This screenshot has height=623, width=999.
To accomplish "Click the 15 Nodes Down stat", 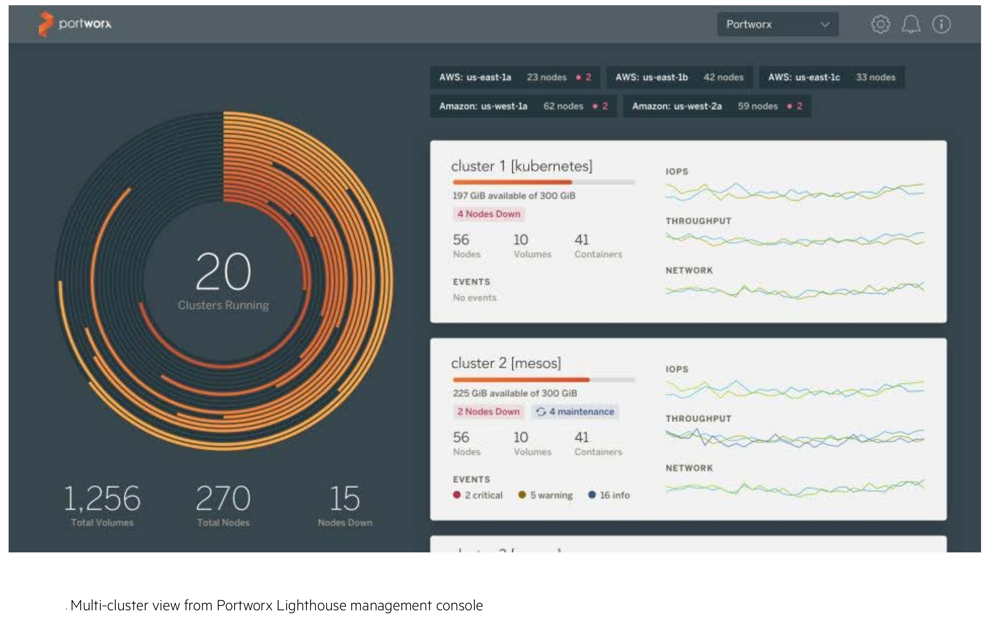I will tap(345, 506).
